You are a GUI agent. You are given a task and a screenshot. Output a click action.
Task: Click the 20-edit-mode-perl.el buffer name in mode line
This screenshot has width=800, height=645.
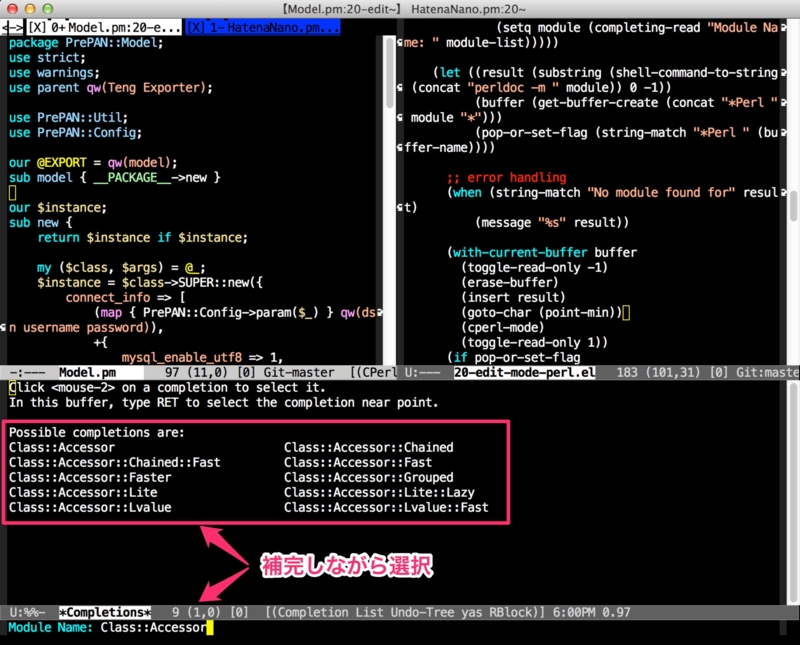(x=524, y=373)
